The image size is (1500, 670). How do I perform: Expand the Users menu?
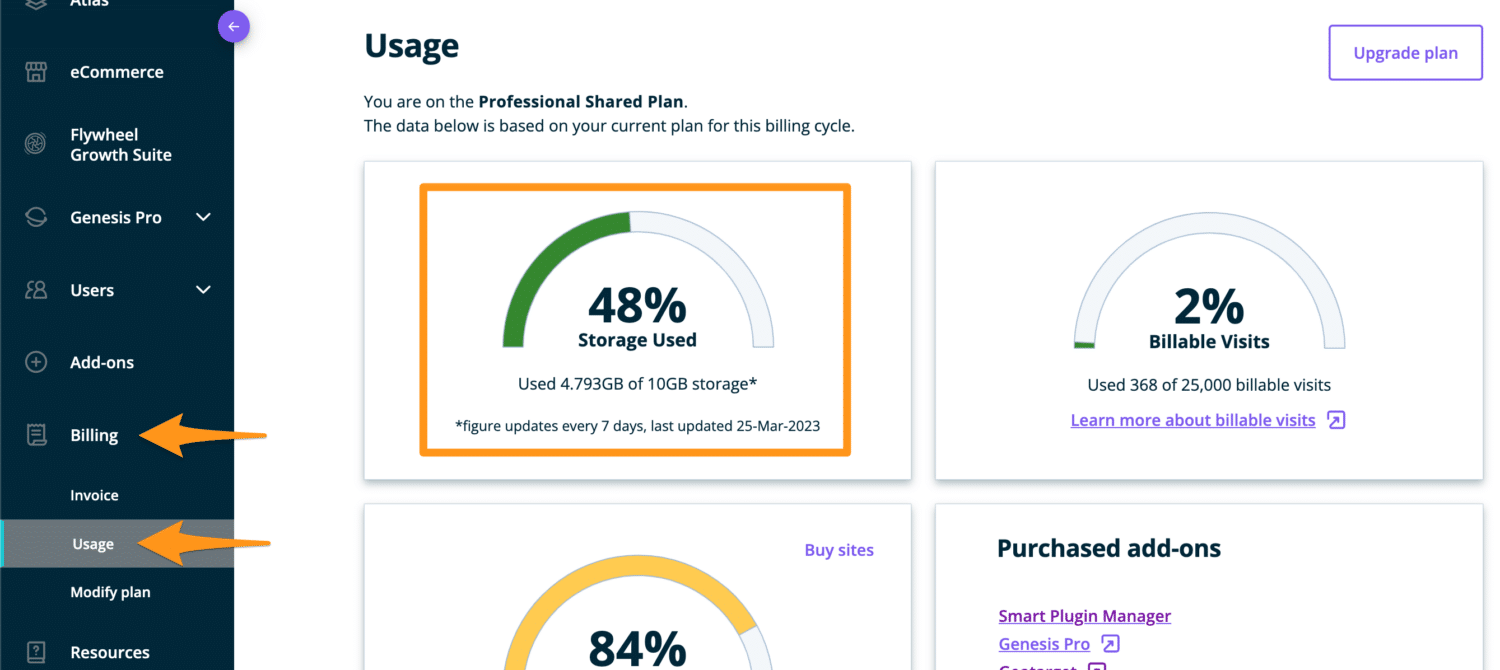tap(203, 289)
